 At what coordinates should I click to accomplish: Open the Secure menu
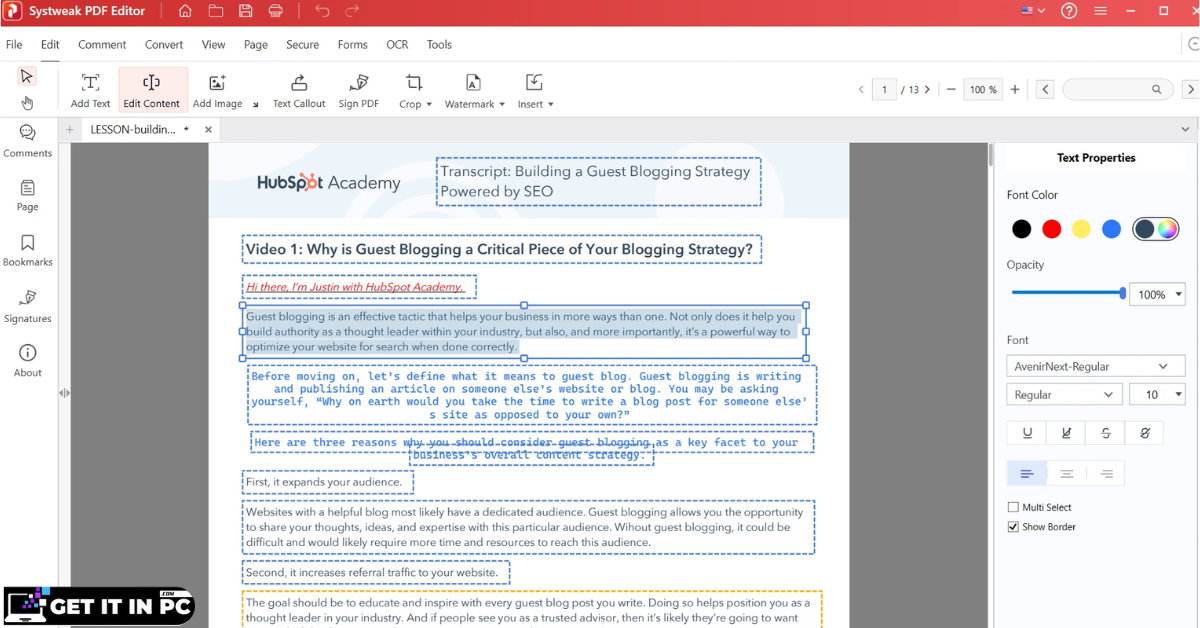(302, 45)
